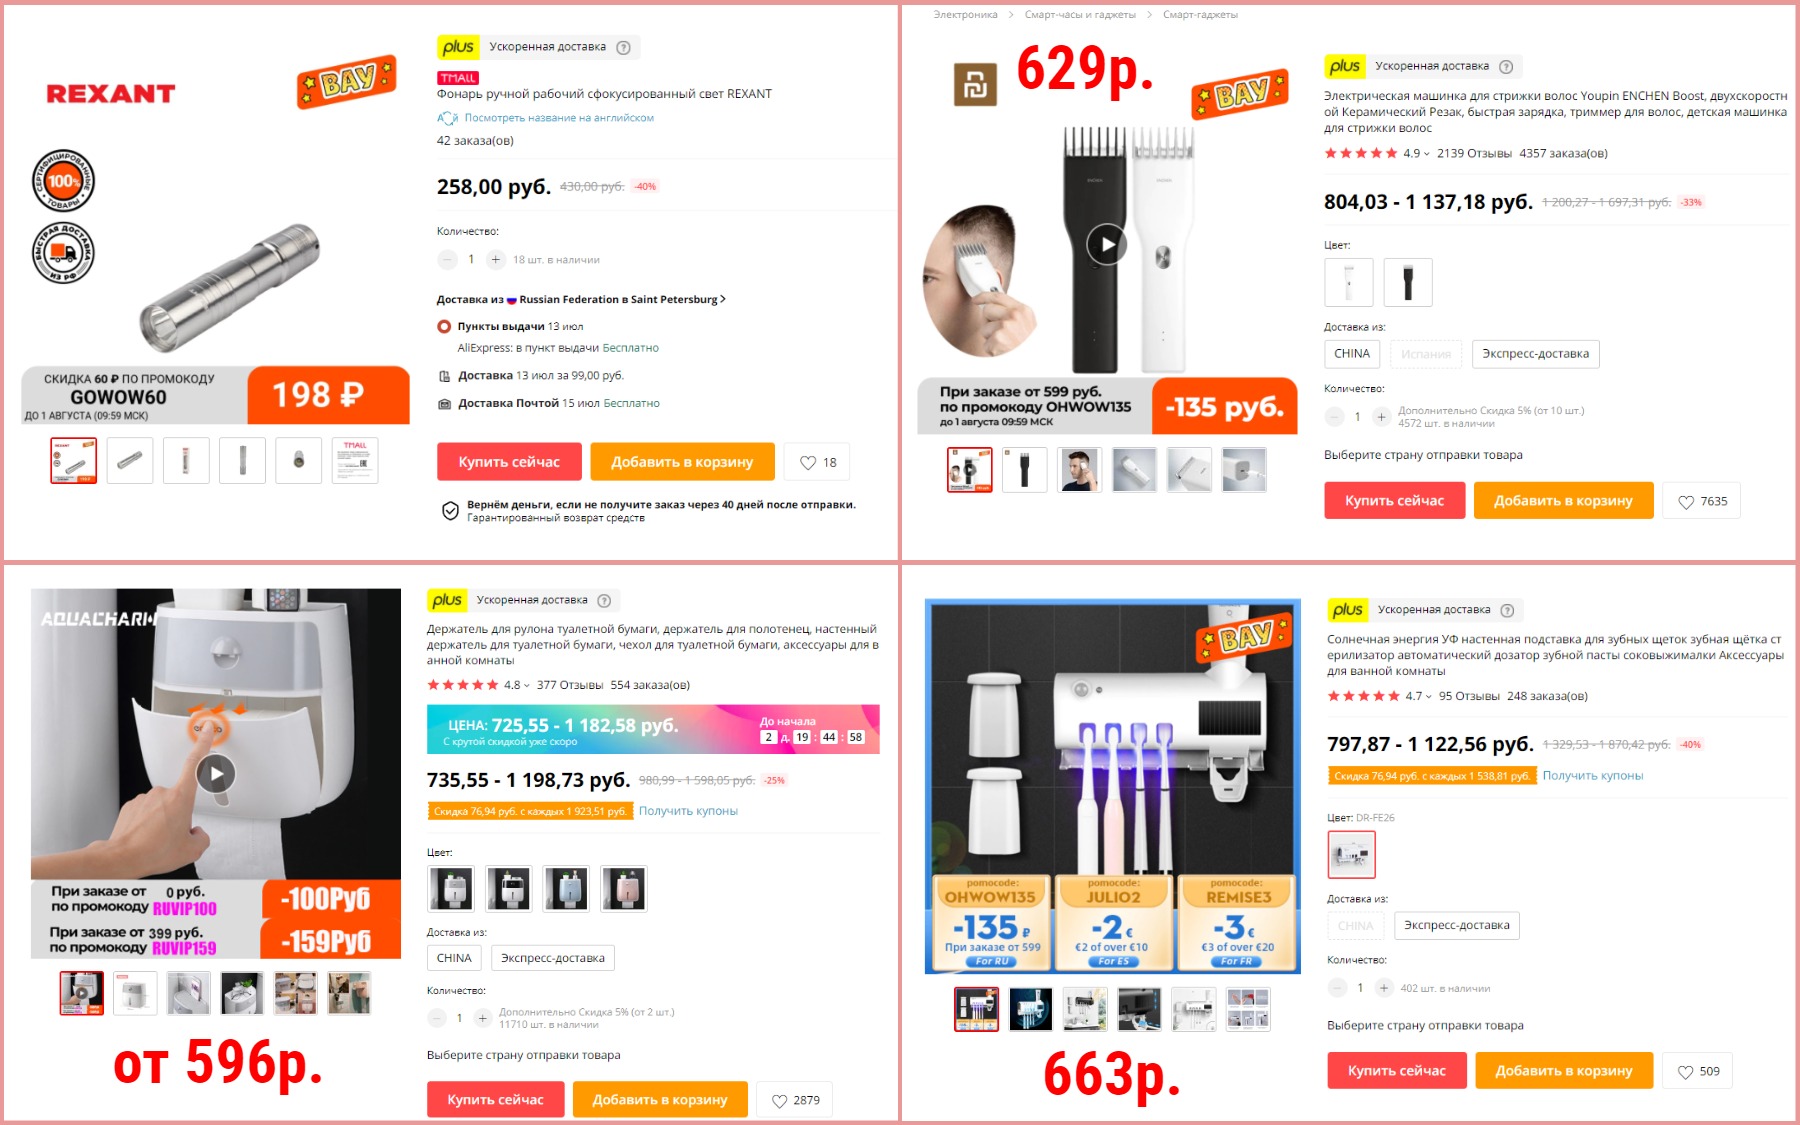Select the black hair clipper color swatch
The width and height of the screenshot is (1800, 1125).
[1408, 283]
